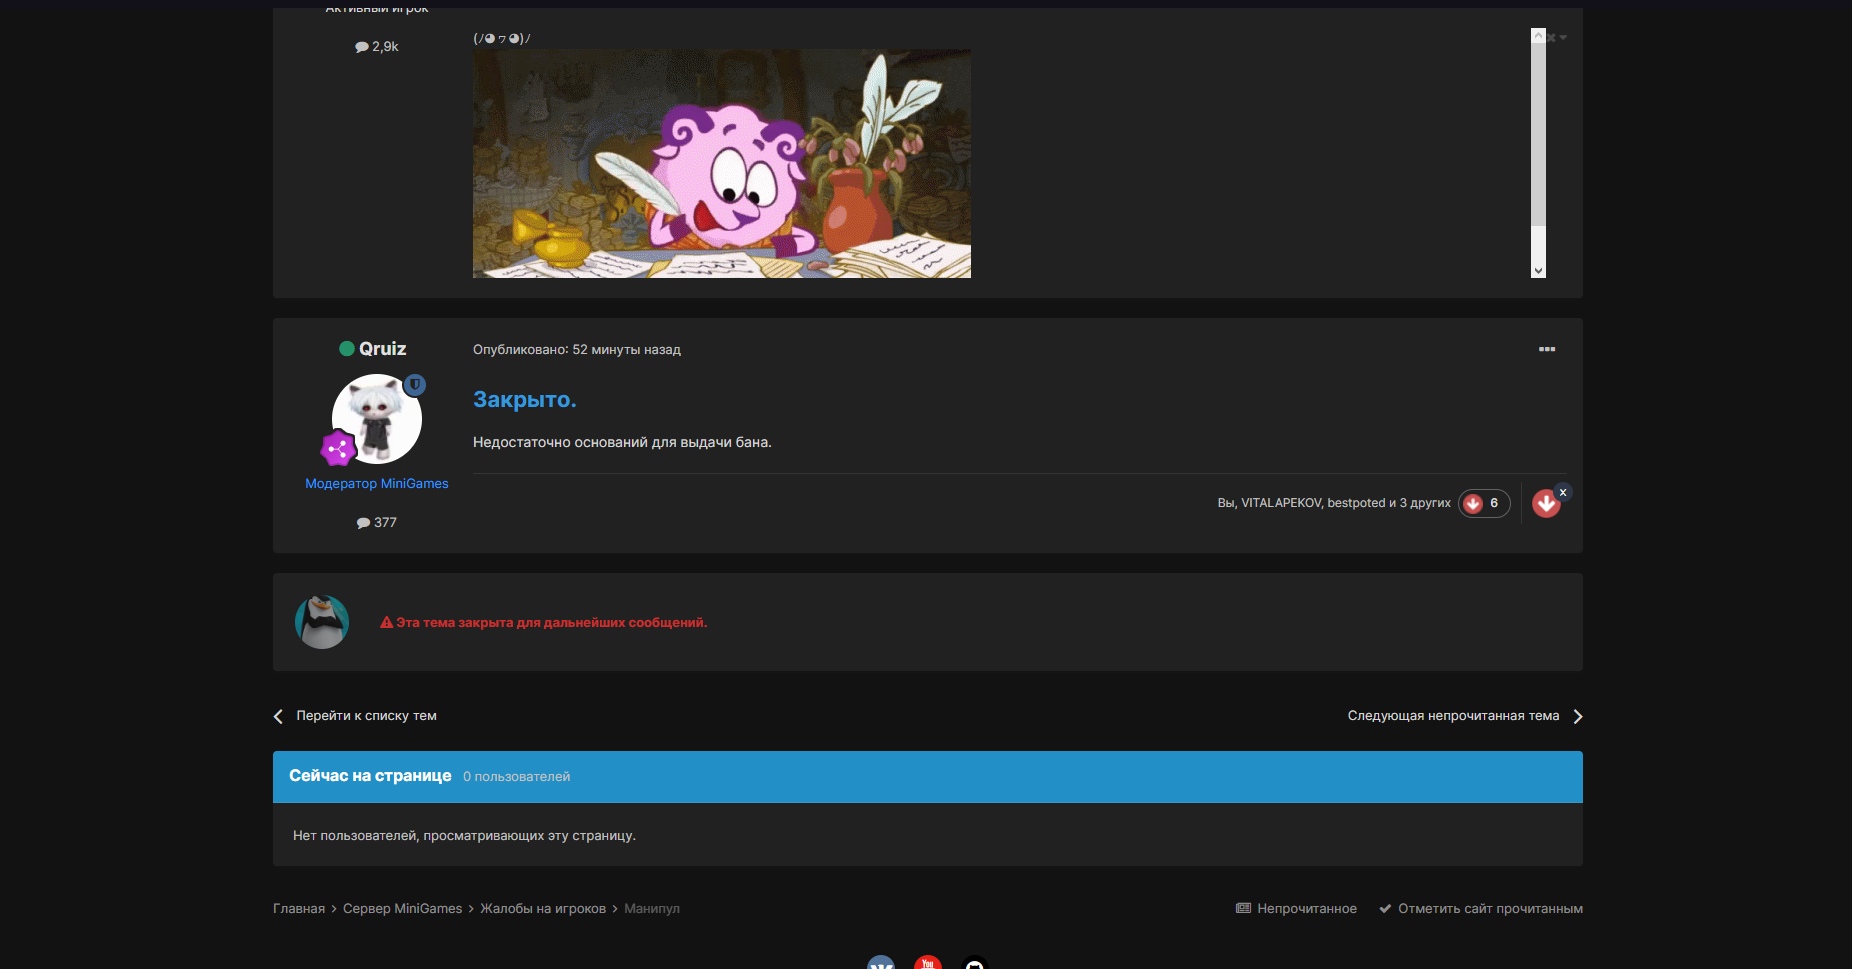Open 'Главная' in the breadcrumb
This screenshot has height=969, width=1852.
click(x=299, y=909)
